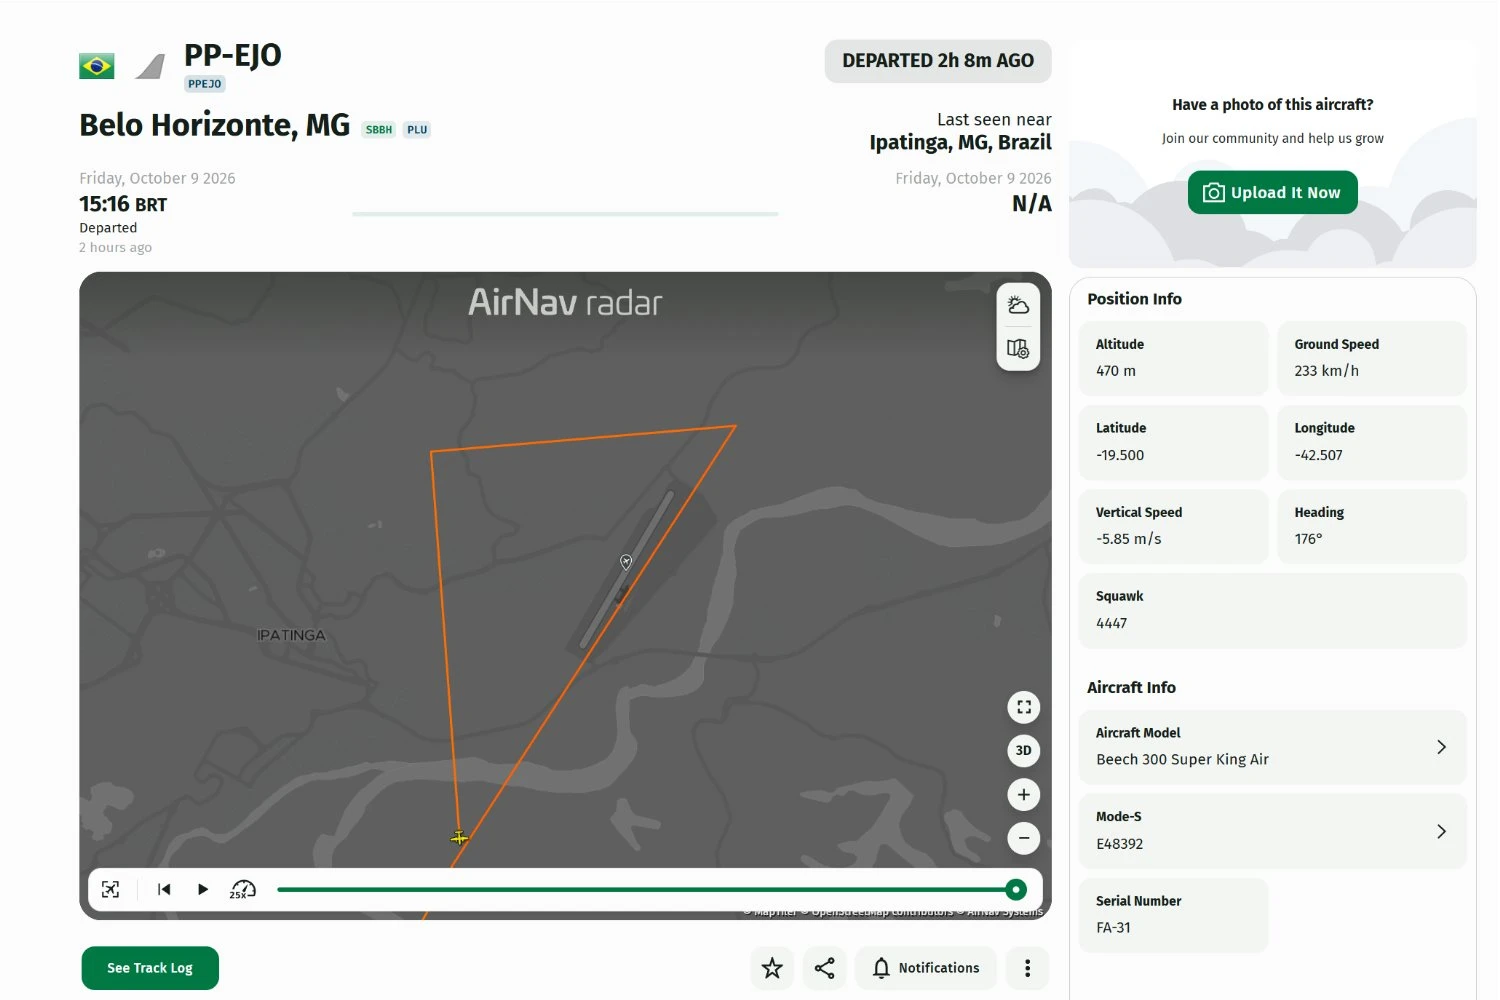Click the Serial Number FA-31 card
The height and width of the screenshot is (1000, 1500).
click(x=1174, y=915)
